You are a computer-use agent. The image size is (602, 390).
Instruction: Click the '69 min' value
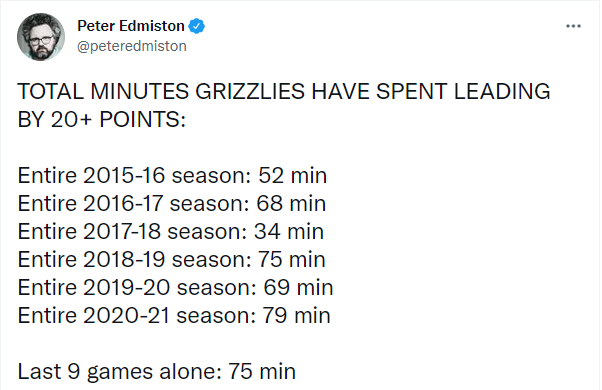pyautogui.click(x=298, y=288)
